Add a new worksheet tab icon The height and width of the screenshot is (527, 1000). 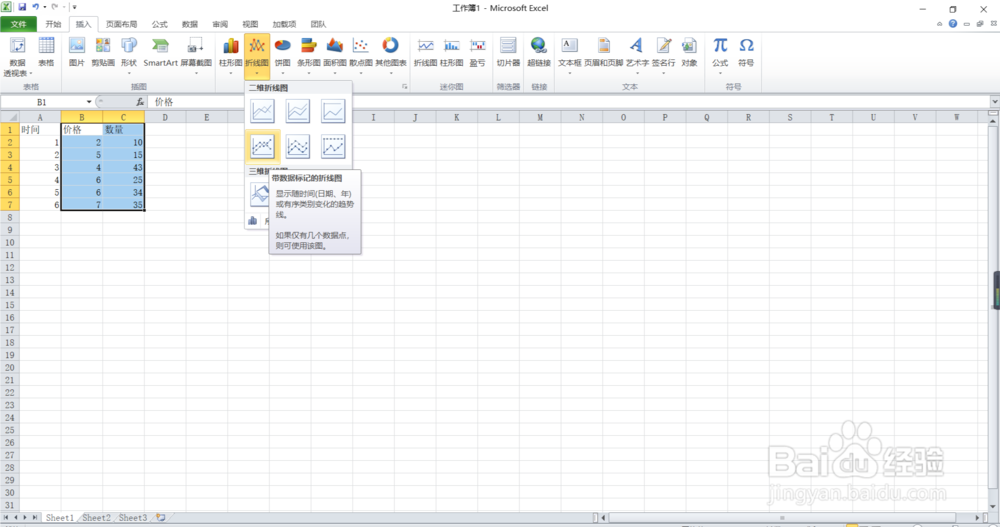coord(161,517)
